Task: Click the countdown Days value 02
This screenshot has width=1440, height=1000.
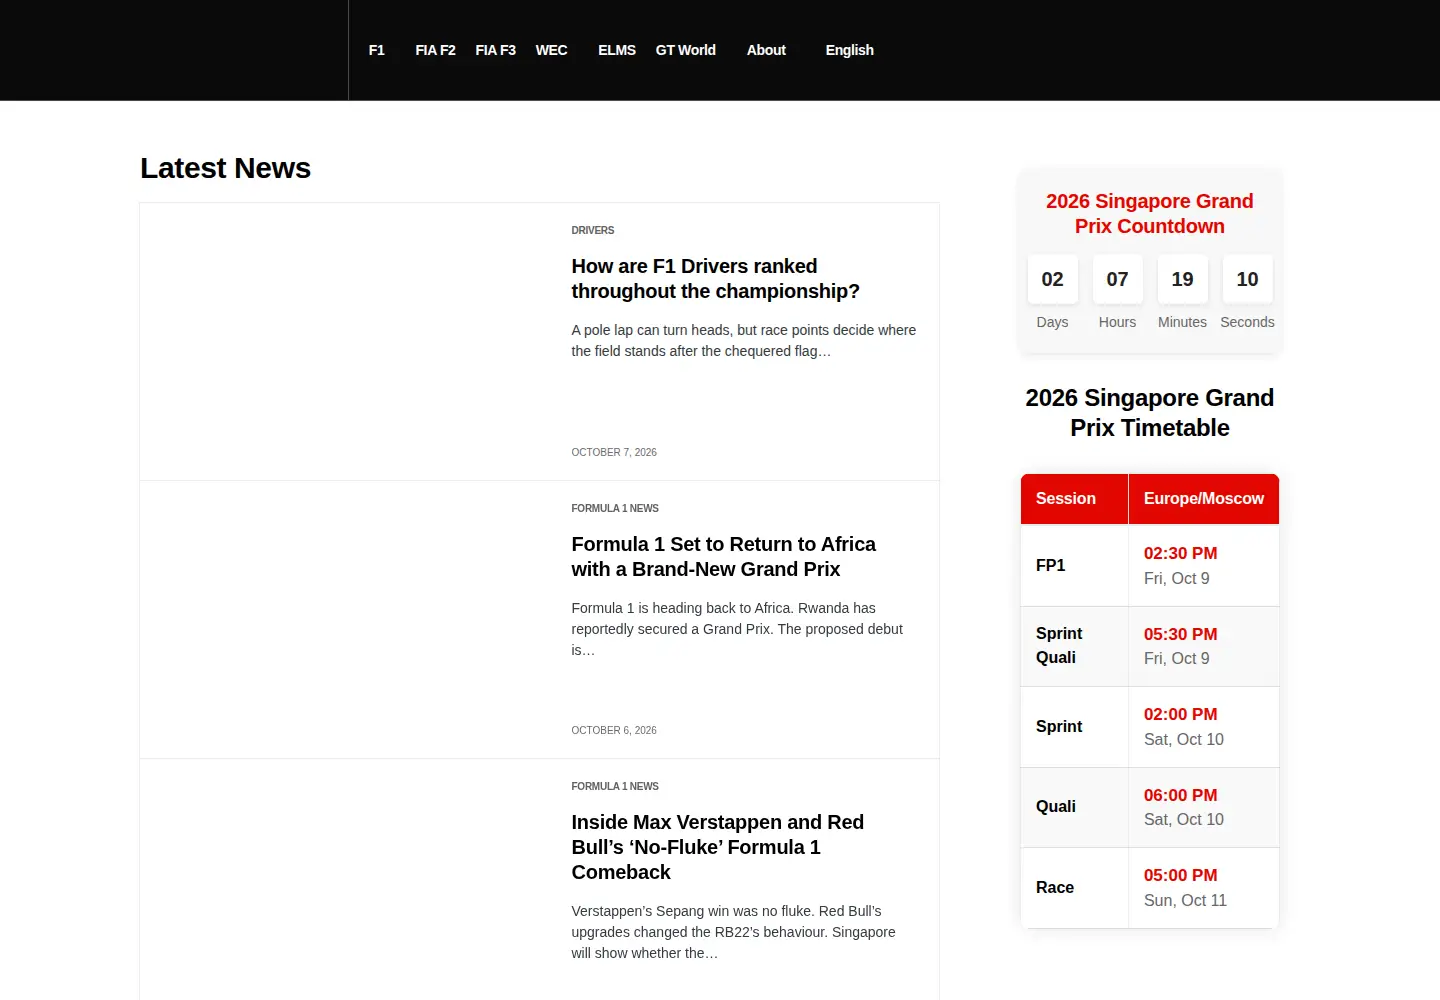Action: click(x=1052, y=279)
